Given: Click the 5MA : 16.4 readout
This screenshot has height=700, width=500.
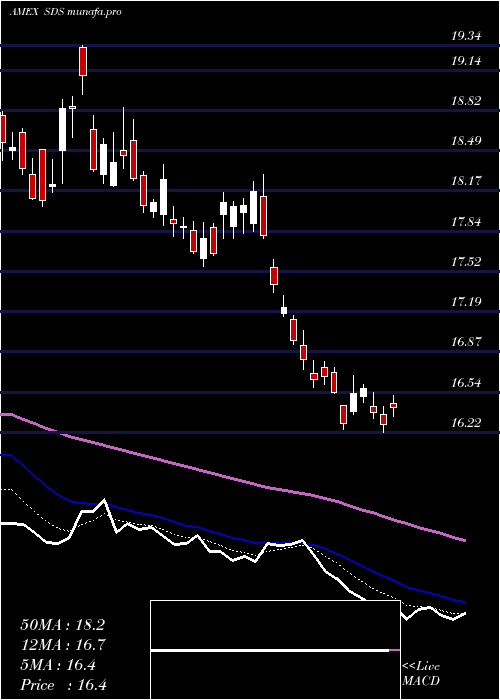Looking at the screenshot, I should coord(58,665).
